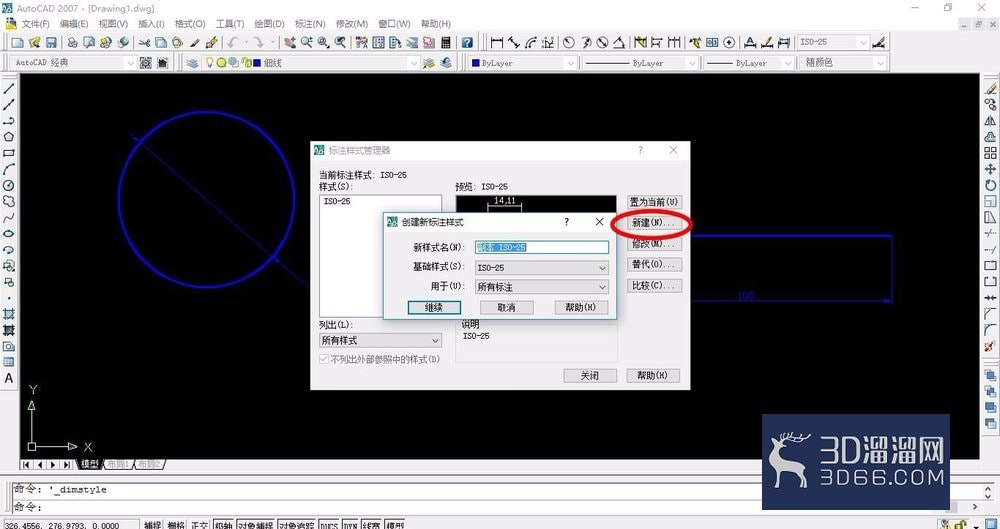1000x529 pixels.
Task: Click the Layer Properties Manager icon
Action: coord(192,63)
